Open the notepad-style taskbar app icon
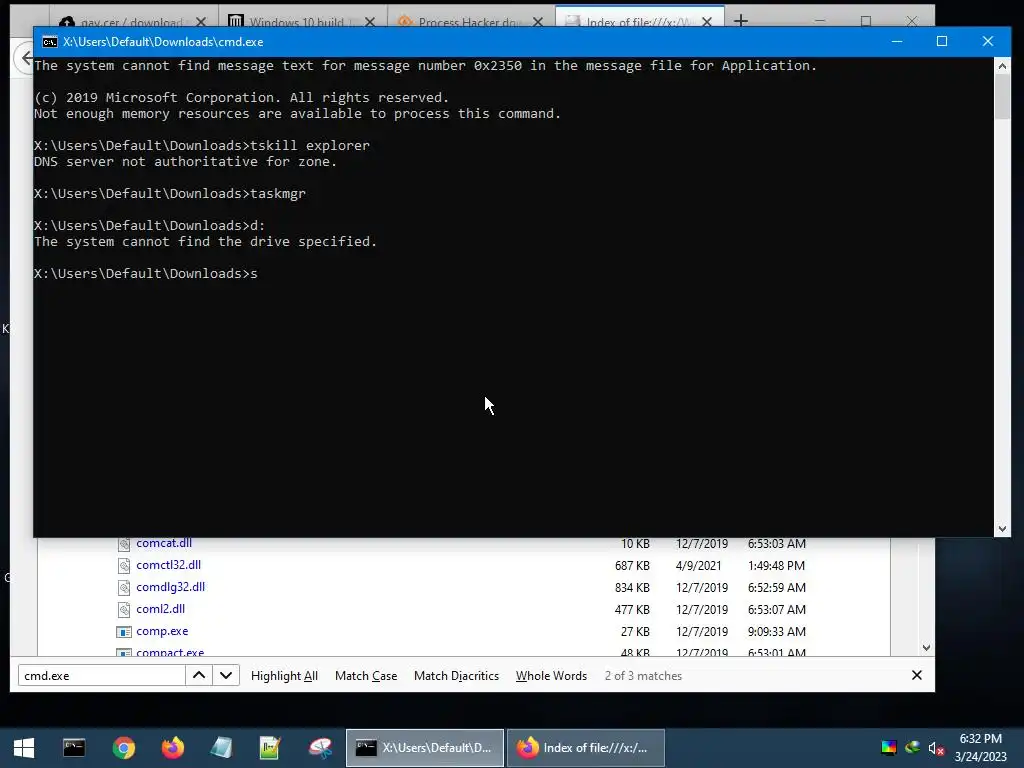 221,748
